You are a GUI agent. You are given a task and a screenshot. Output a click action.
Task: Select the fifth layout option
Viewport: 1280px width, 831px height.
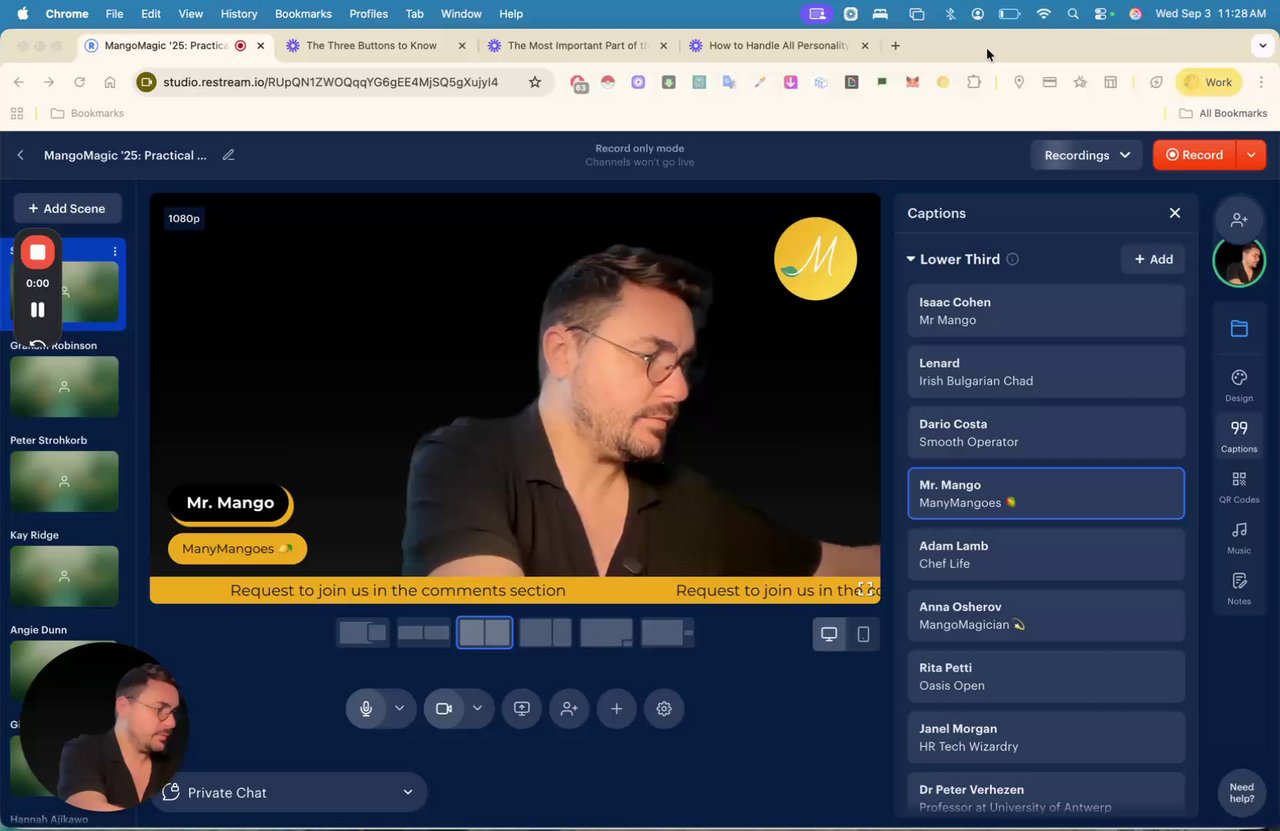coord(606,632)
